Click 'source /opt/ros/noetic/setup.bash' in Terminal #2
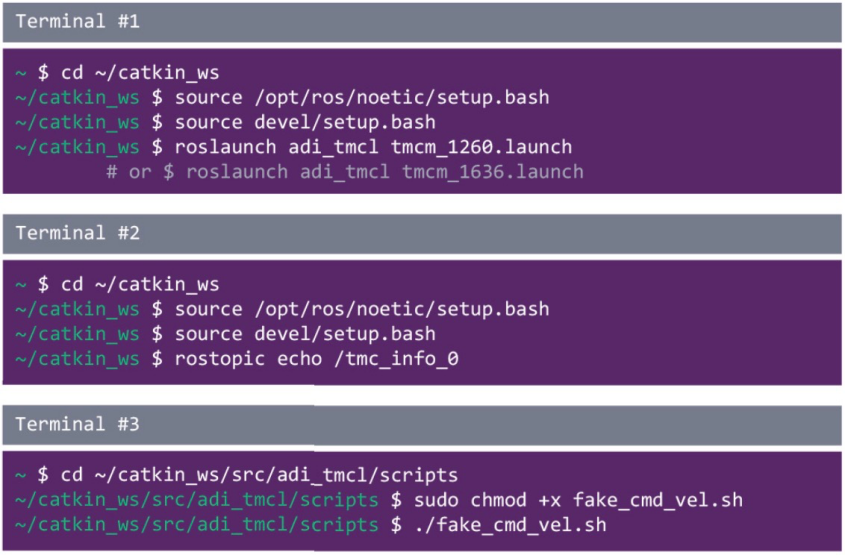Screen dimensions: 845x555 362,309
